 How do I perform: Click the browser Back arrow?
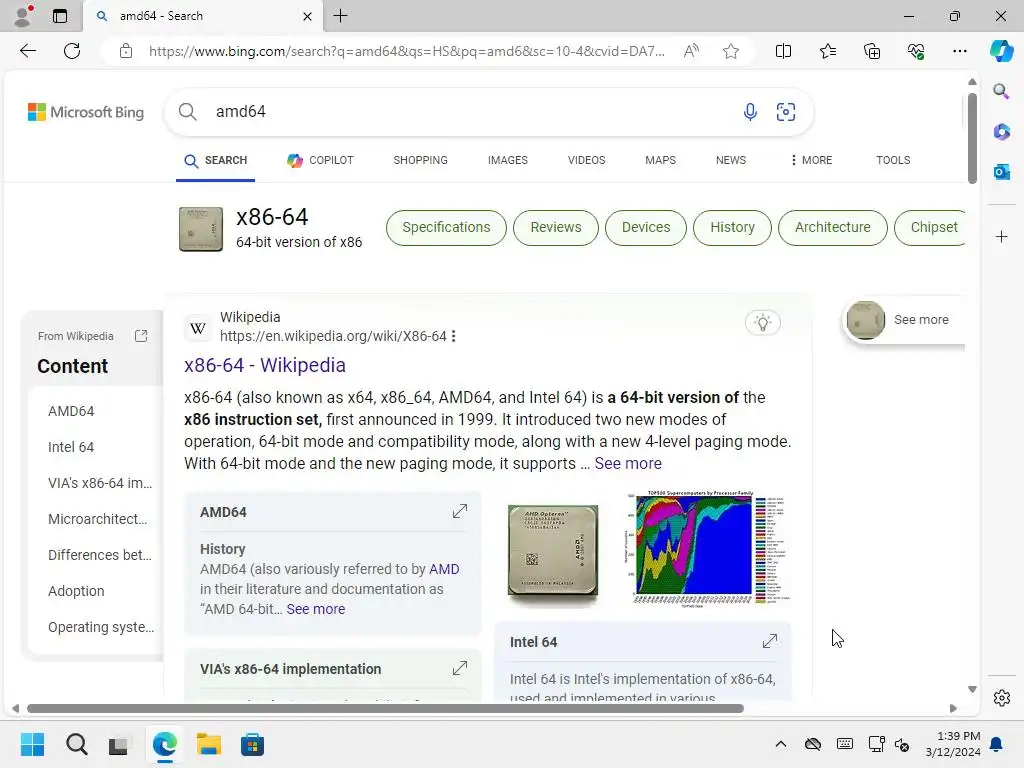pos(27,51)
